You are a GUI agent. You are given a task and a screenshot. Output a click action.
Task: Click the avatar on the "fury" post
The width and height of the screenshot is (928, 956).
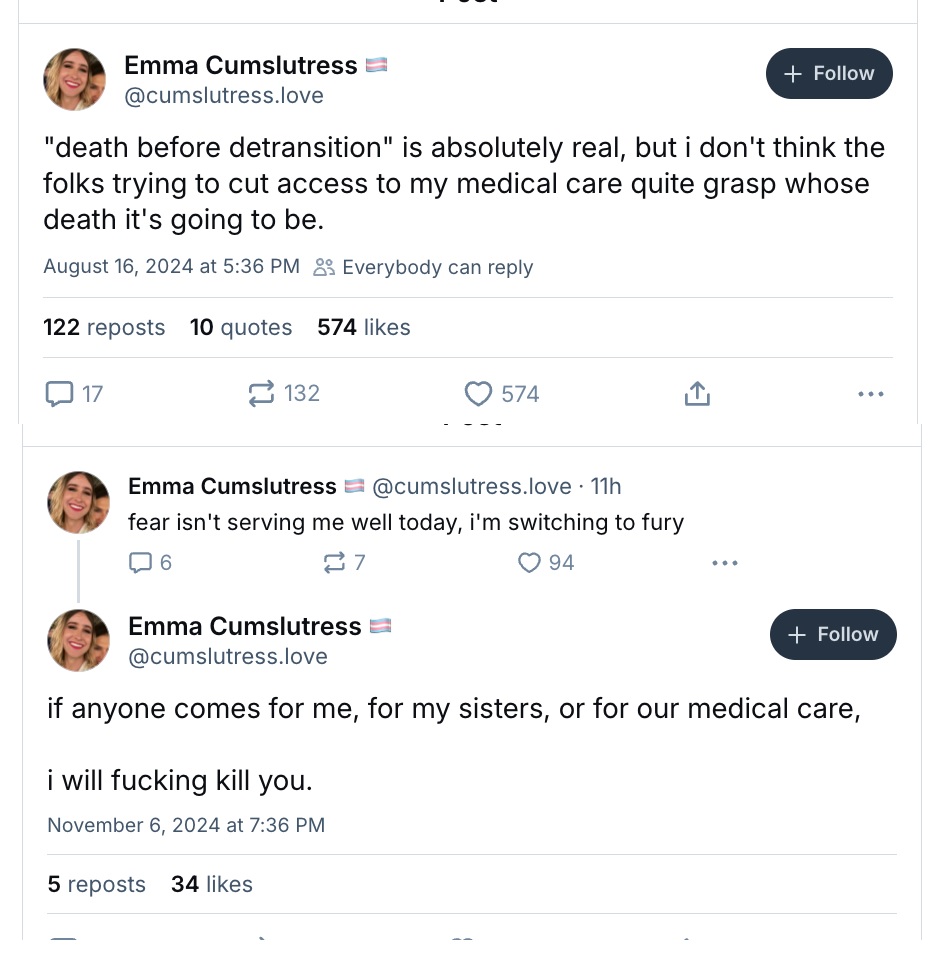click(79, 502)
